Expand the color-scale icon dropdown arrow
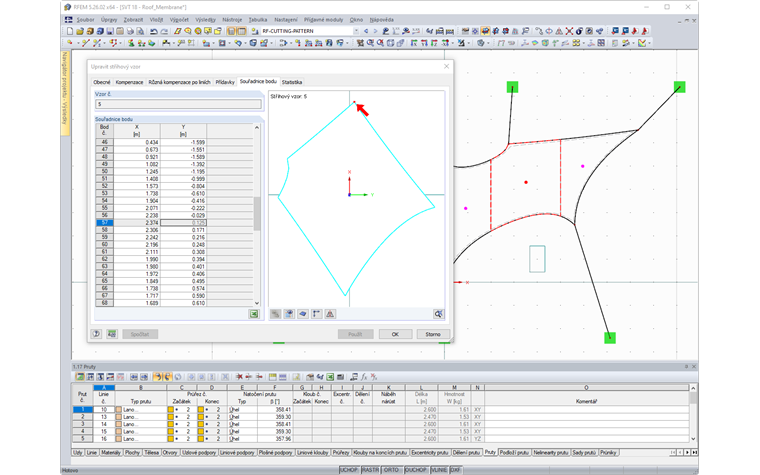This screenshot has height=475, width=760. pyautogui.click(x=649, y=43)
